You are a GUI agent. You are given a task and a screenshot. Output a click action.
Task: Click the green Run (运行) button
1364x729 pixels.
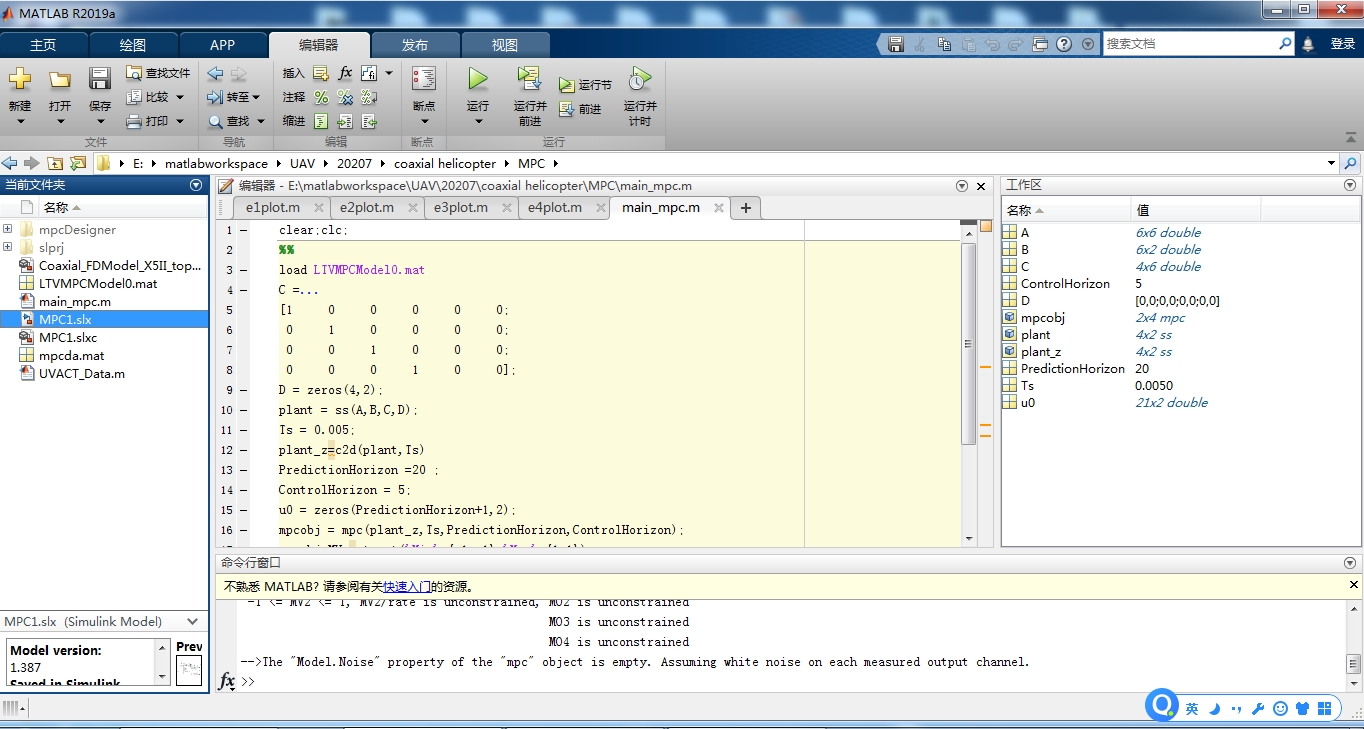pyautogui.click(x=478, y=79)
